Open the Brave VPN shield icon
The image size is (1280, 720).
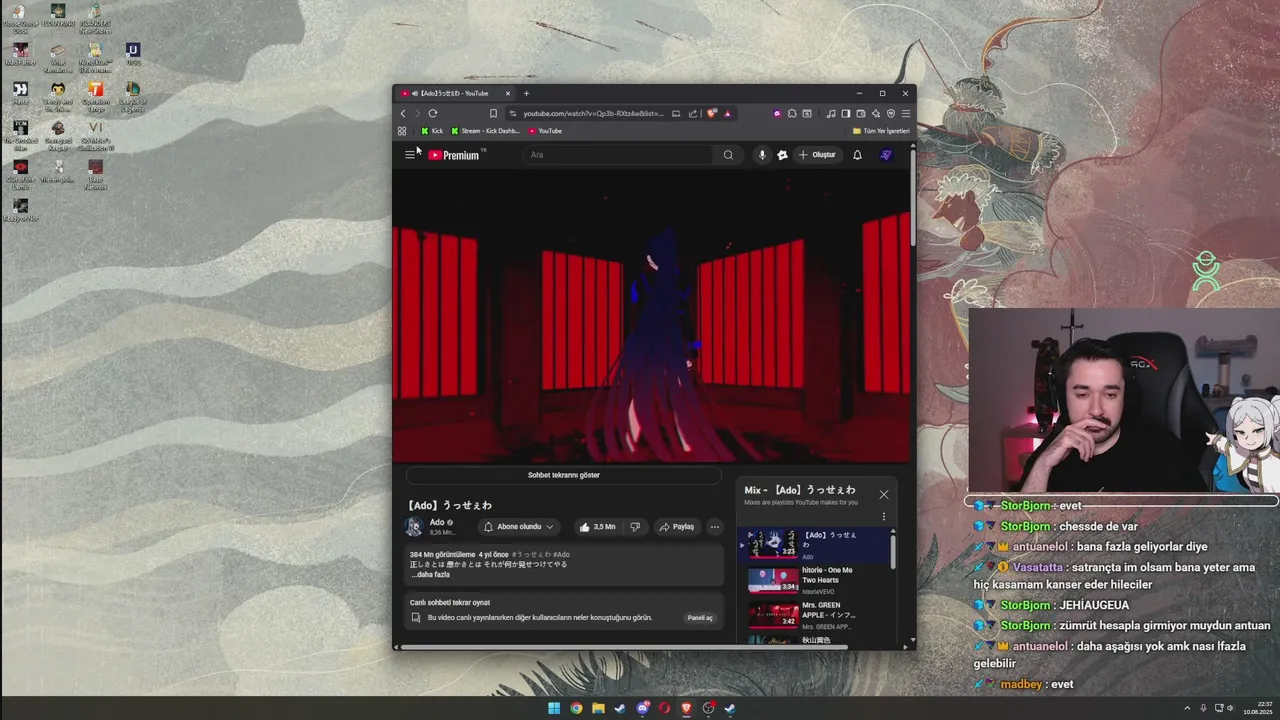pyautogui.click(x=891, y=113)
